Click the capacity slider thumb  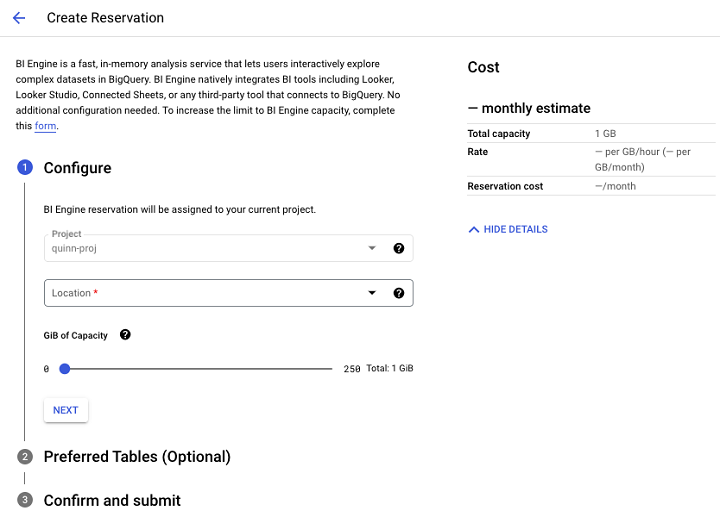[65, 368]
